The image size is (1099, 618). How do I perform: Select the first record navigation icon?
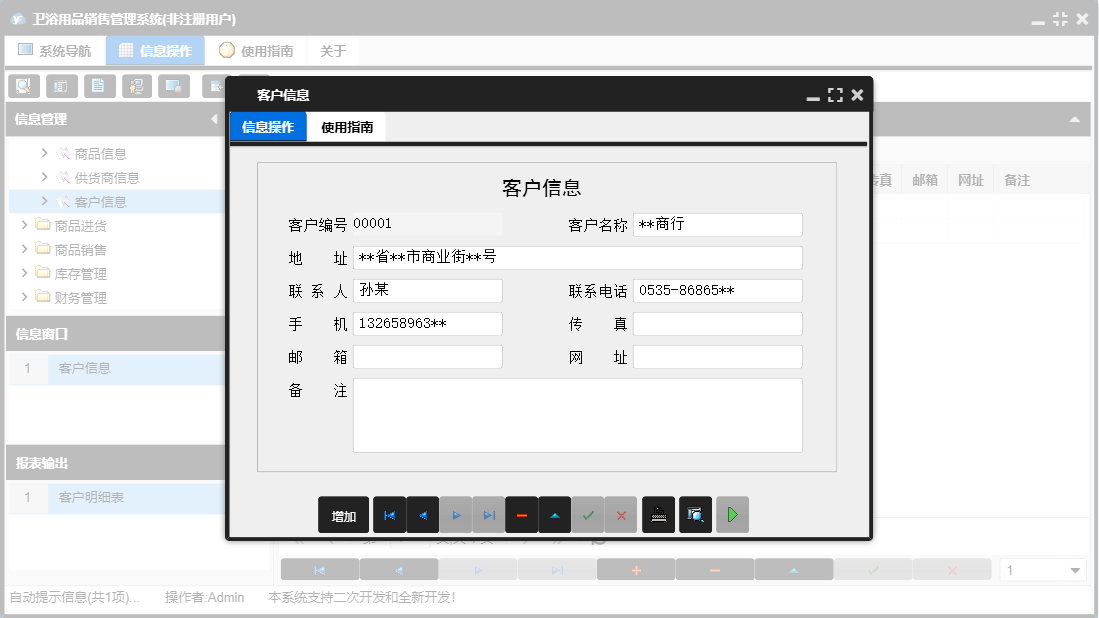point(390,514)
